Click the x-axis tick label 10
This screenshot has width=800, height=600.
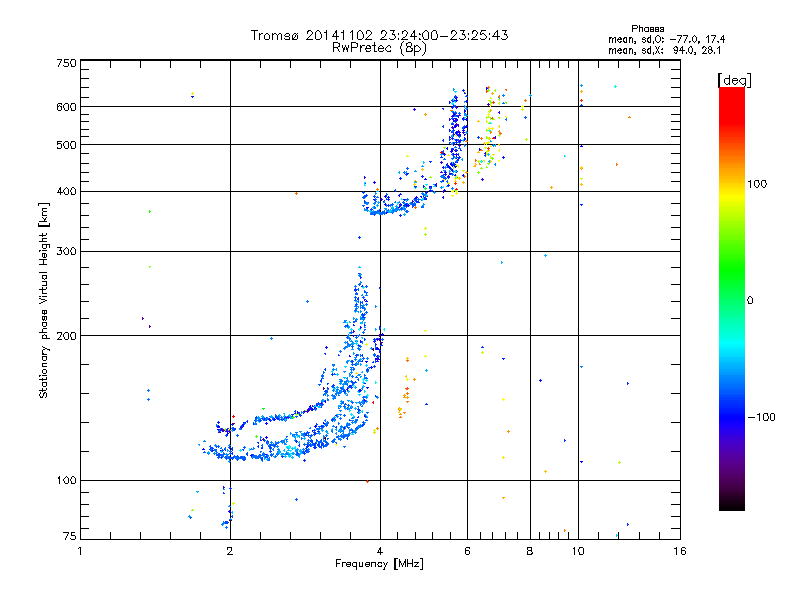[x=578, y=551]
